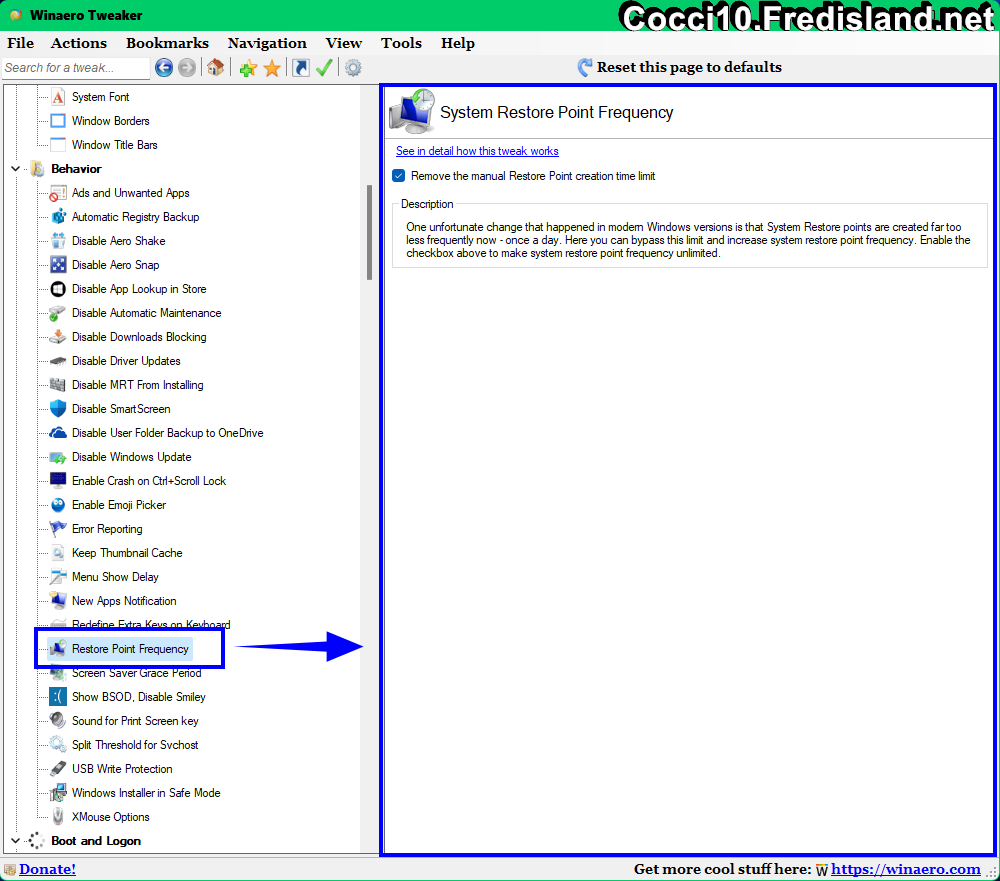
Task: Open bookmarks gold star icon
Action: click(272, 68)
